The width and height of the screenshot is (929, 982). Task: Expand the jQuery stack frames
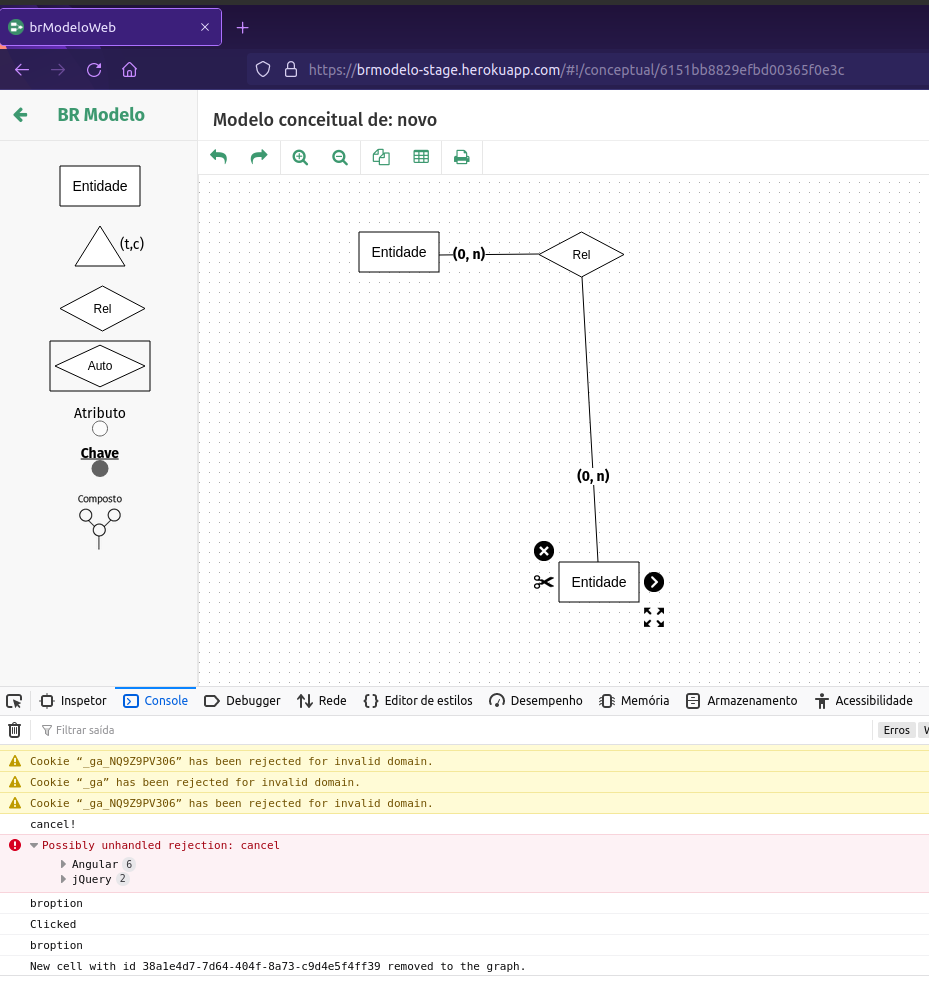click(63, 879)
